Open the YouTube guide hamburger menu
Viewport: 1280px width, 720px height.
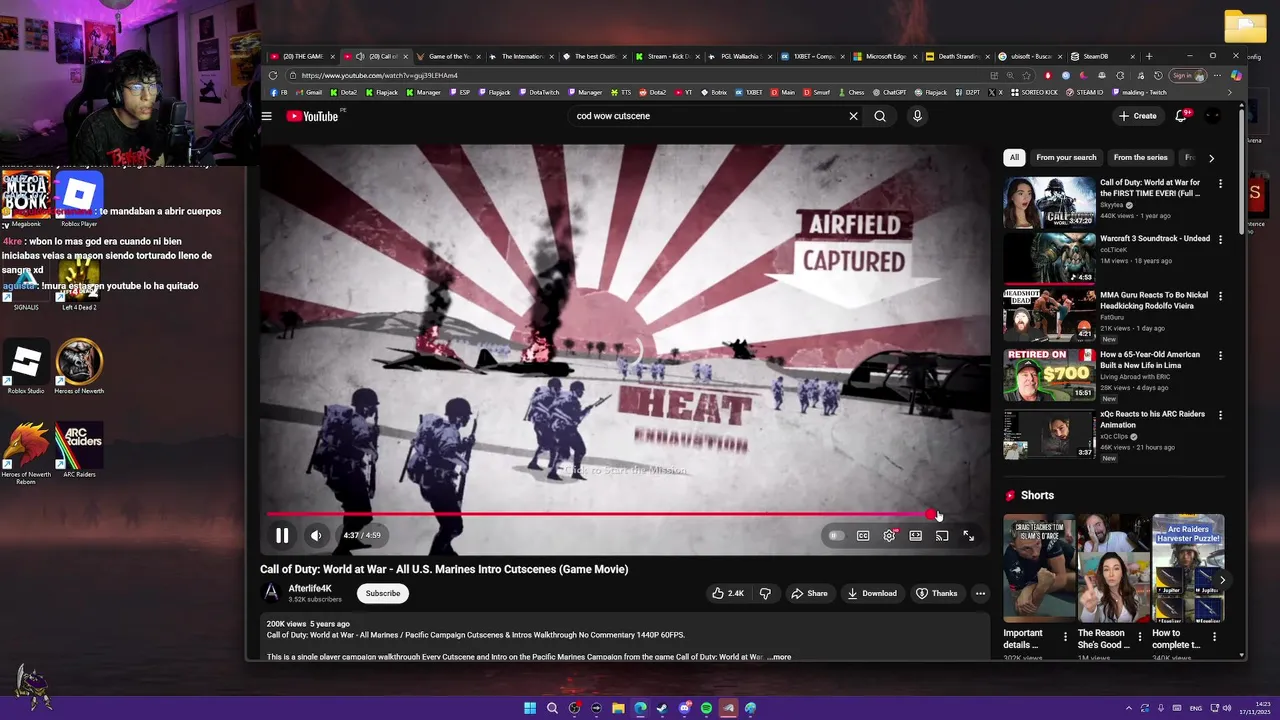(267, 116)
